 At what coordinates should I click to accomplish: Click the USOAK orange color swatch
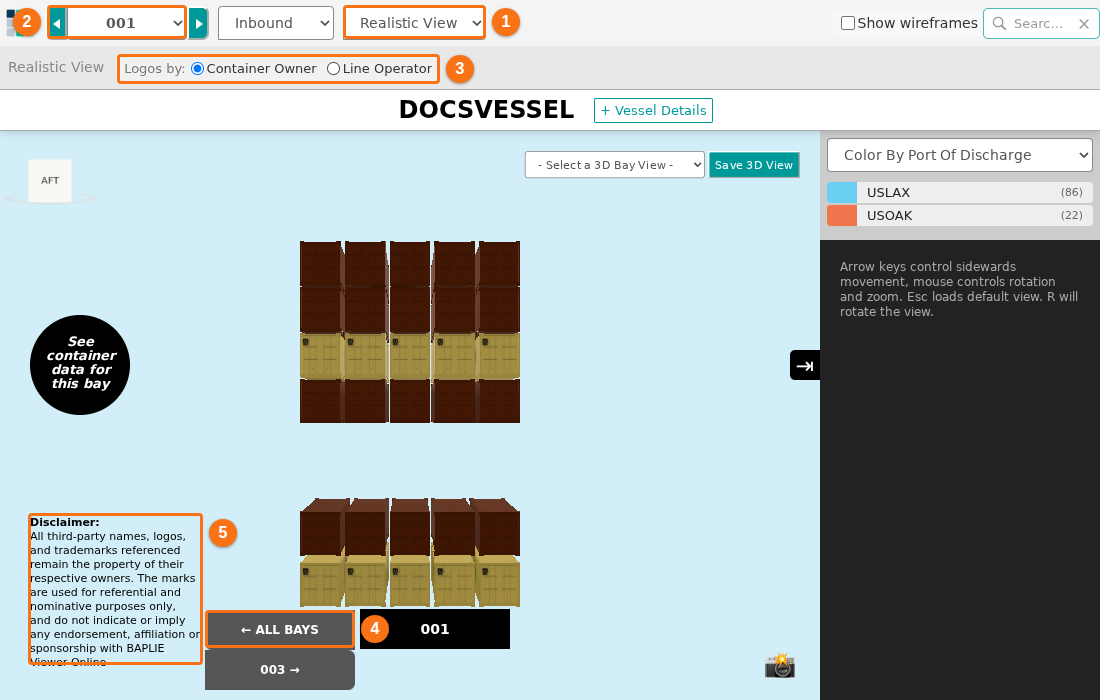coord(842,215)
